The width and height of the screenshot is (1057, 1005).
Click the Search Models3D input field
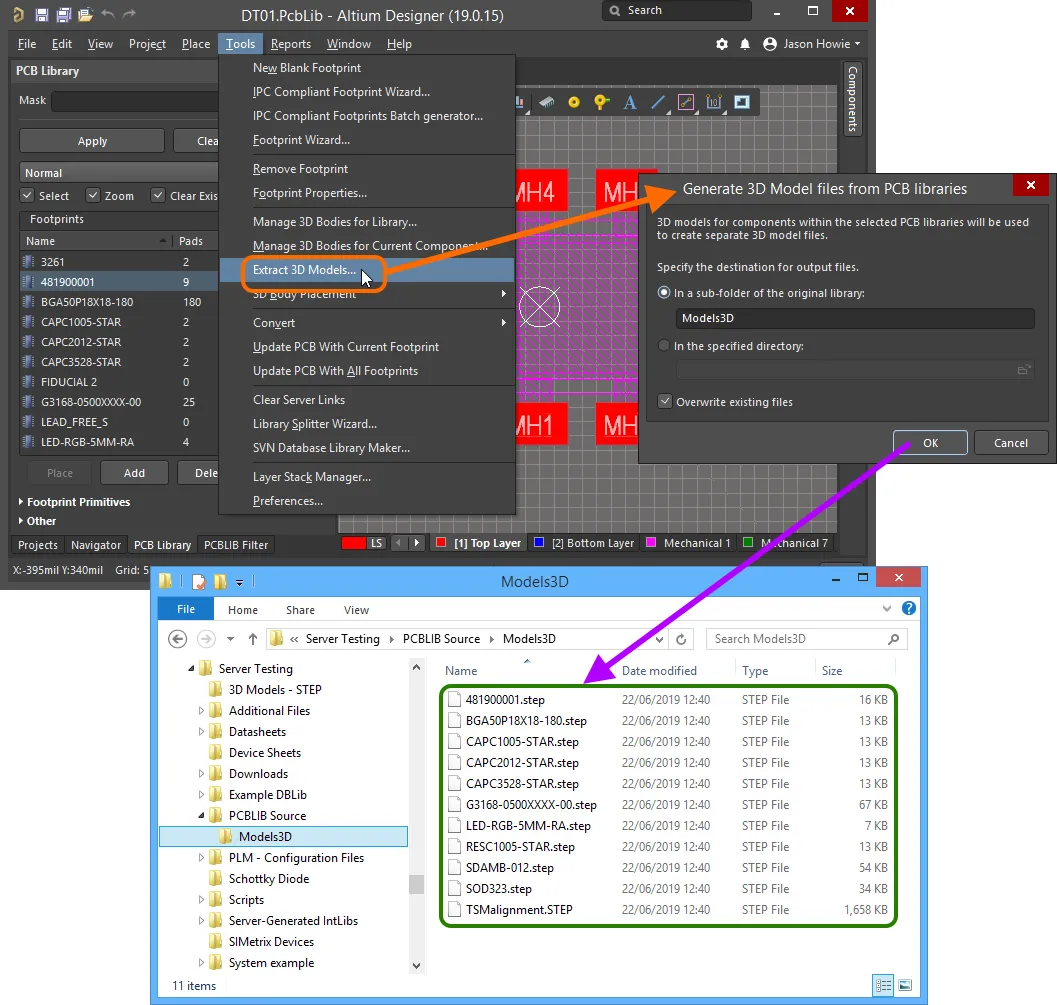[806, 639]
